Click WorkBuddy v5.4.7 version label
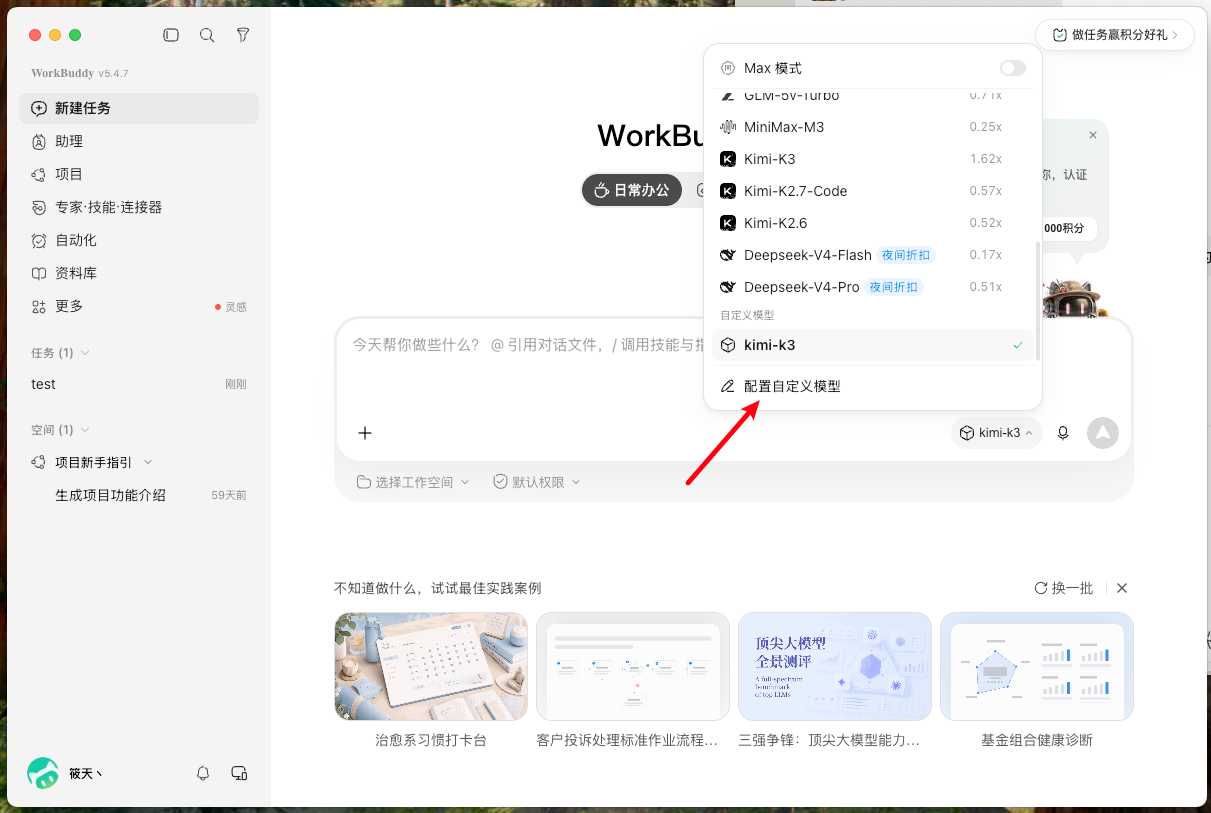1211x813 pixels. pos(80,73)
